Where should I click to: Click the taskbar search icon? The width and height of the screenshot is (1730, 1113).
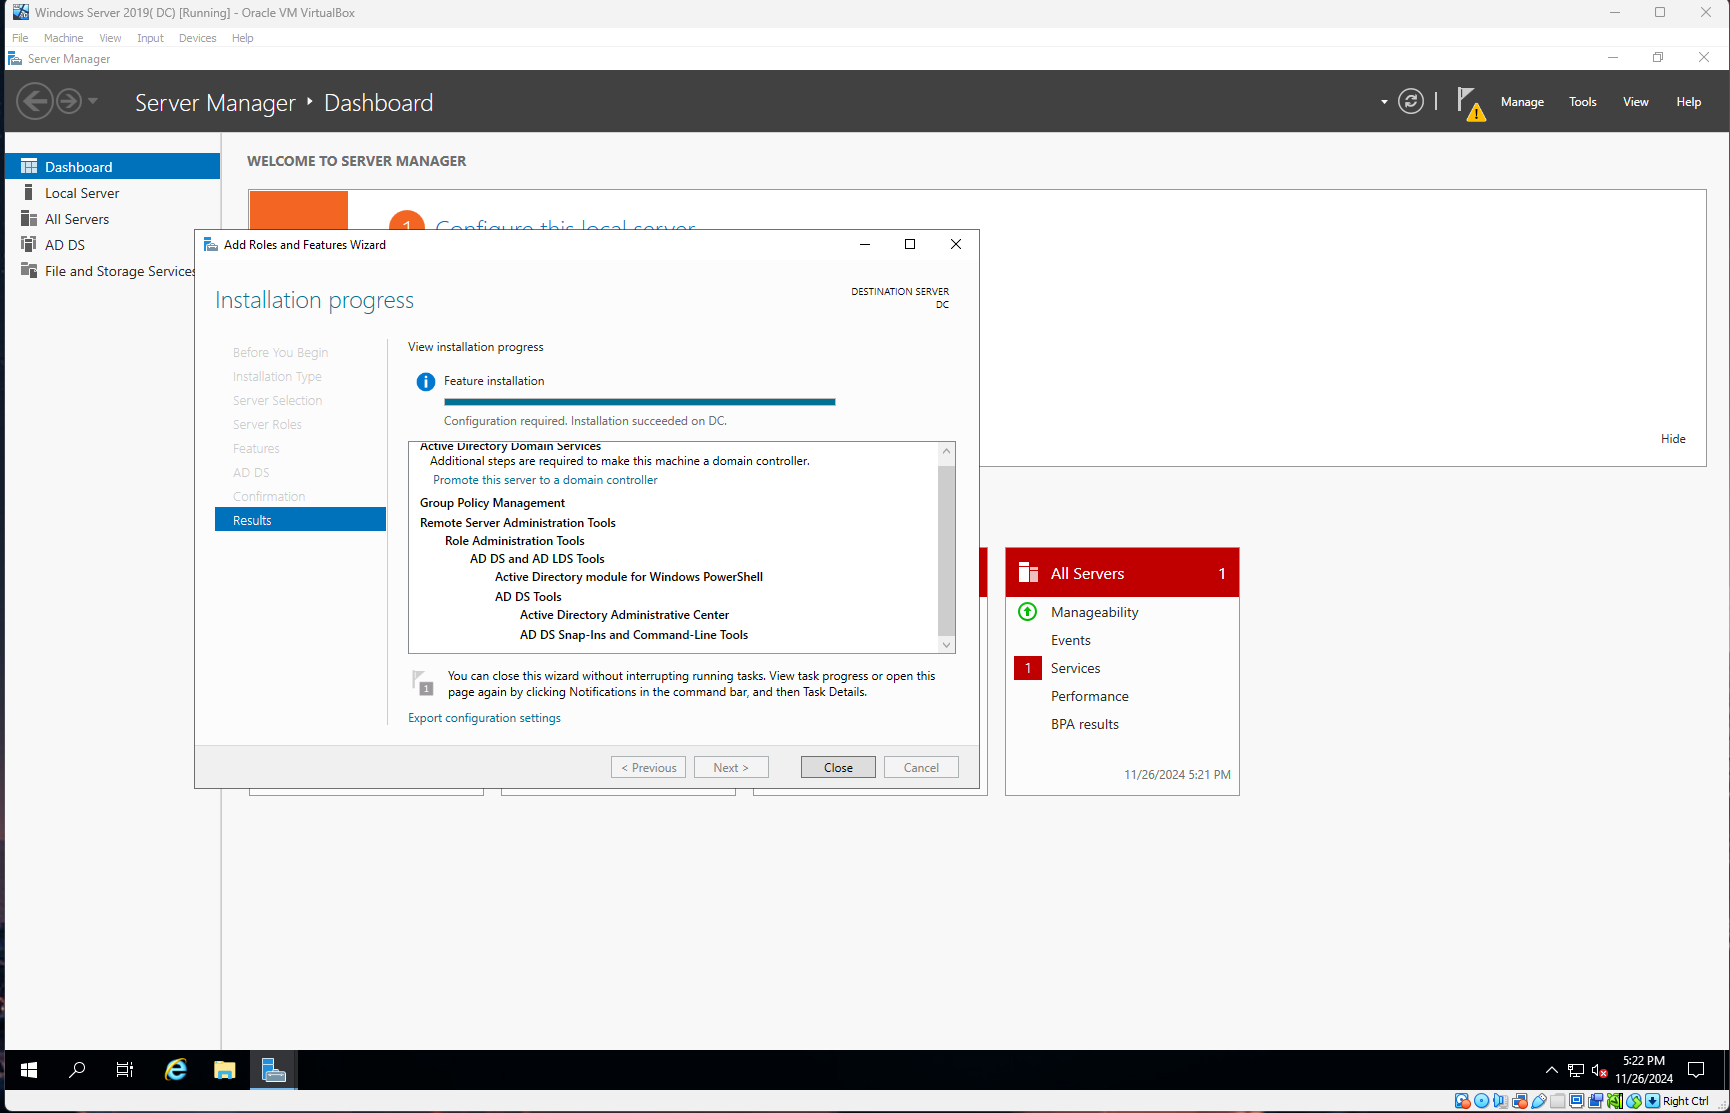77,1070
